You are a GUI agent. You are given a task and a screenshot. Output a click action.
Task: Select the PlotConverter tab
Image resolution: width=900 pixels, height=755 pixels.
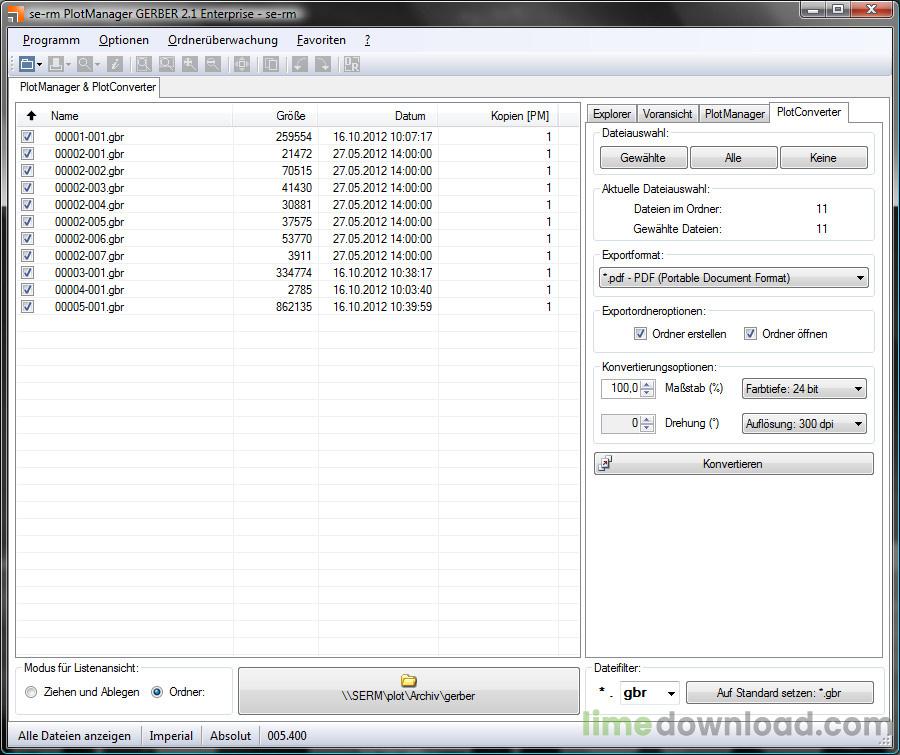pos(809,113)
